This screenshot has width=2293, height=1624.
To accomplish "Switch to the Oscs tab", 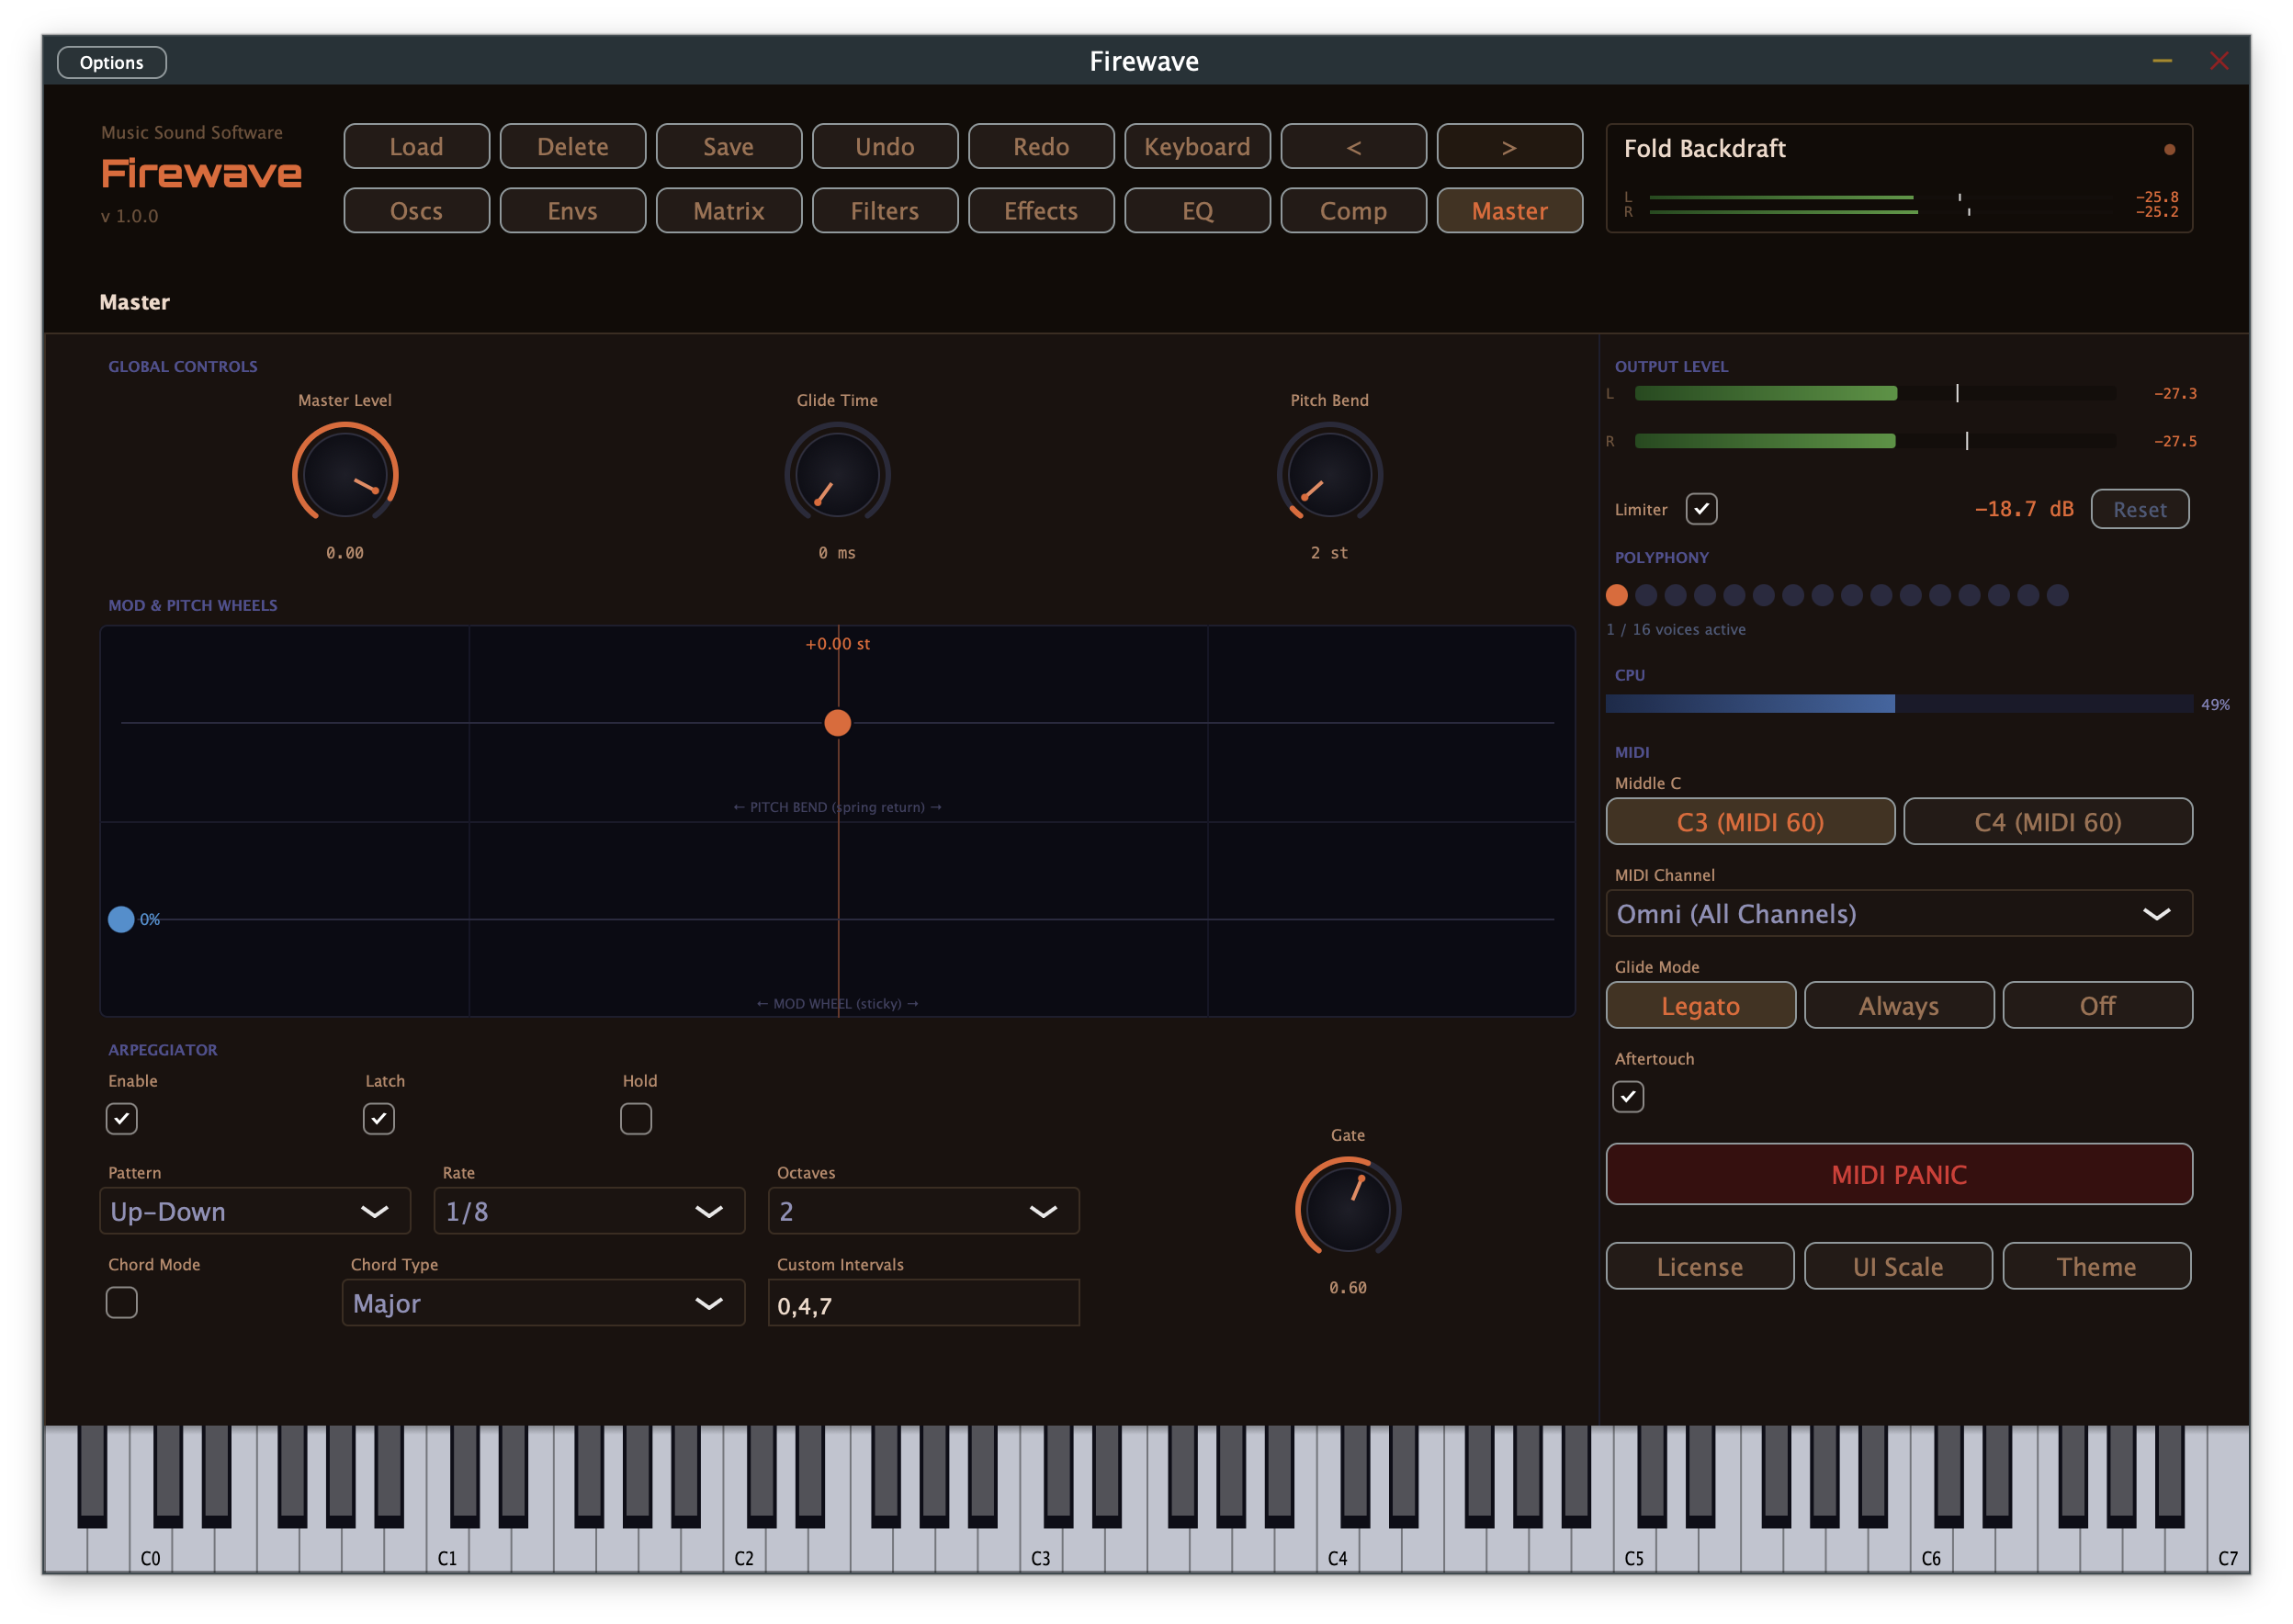I will pos(416,211).
